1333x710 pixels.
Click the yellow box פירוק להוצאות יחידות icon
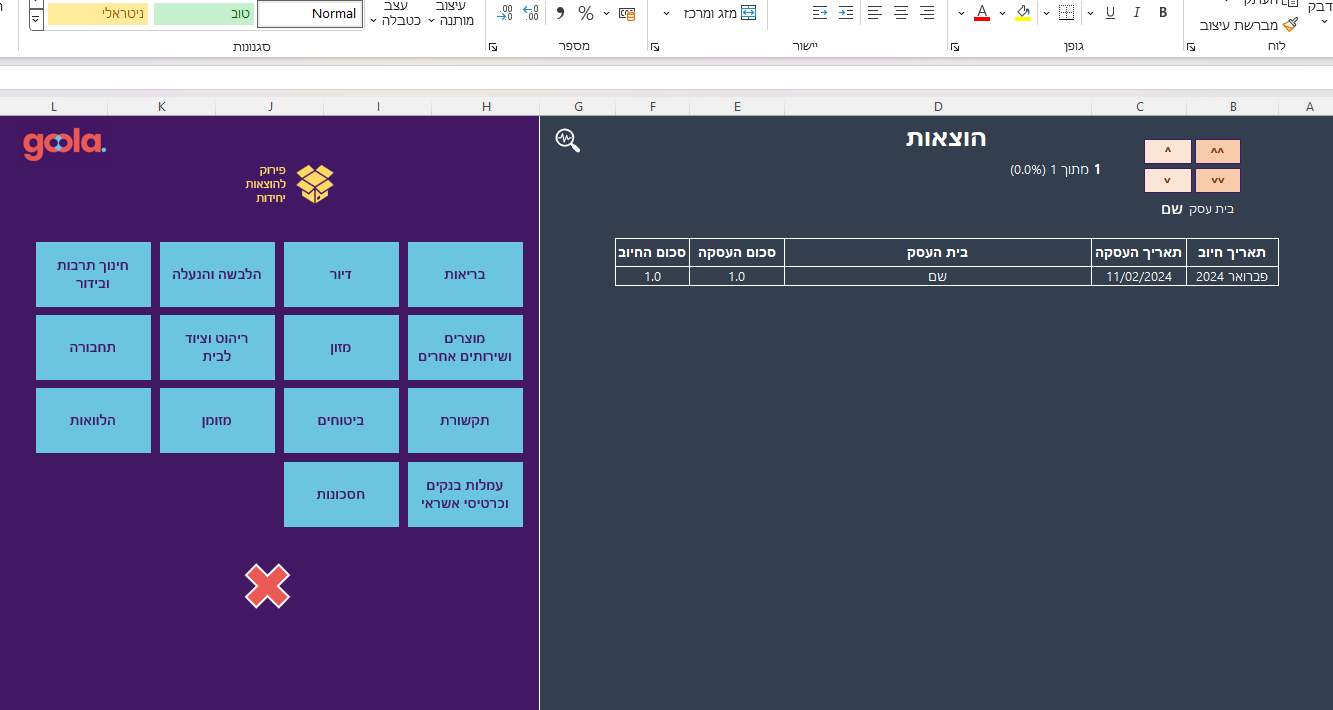click(x=316, y=184)
